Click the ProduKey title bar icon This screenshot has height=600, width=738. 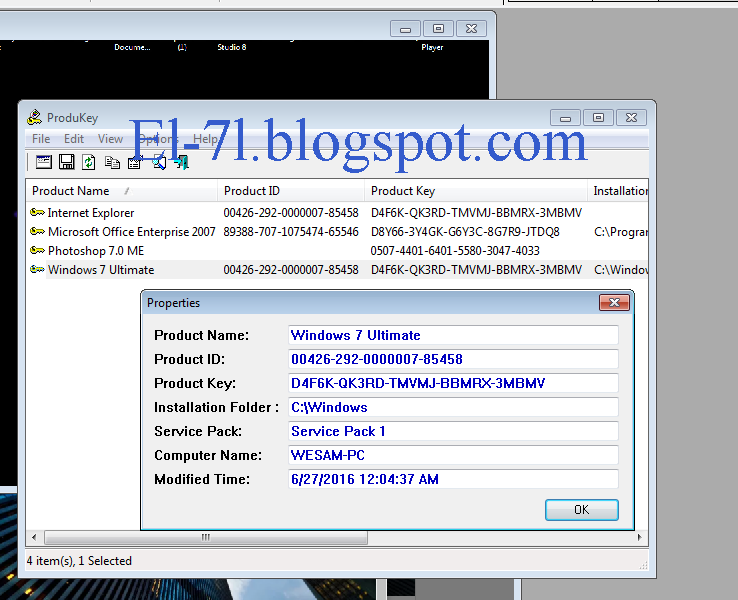34,117
